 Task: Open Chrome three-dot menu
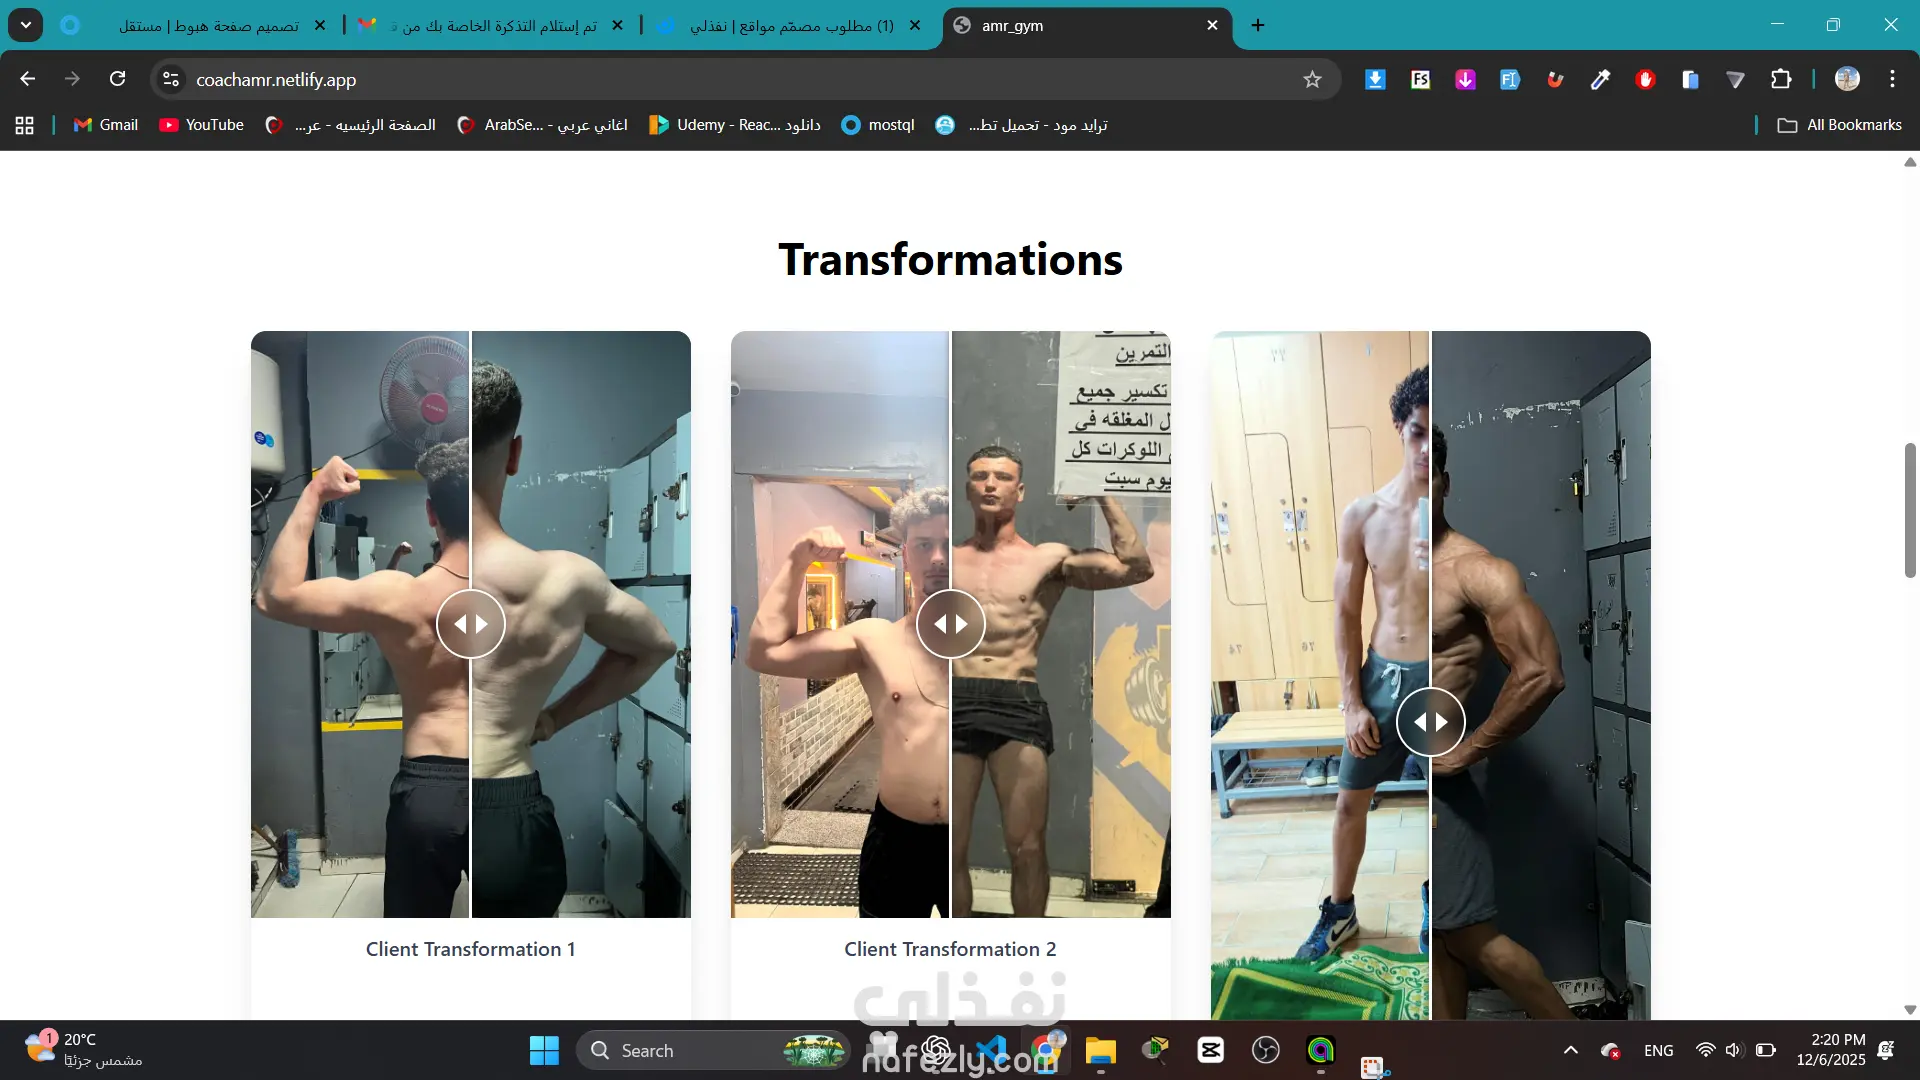1892,80
